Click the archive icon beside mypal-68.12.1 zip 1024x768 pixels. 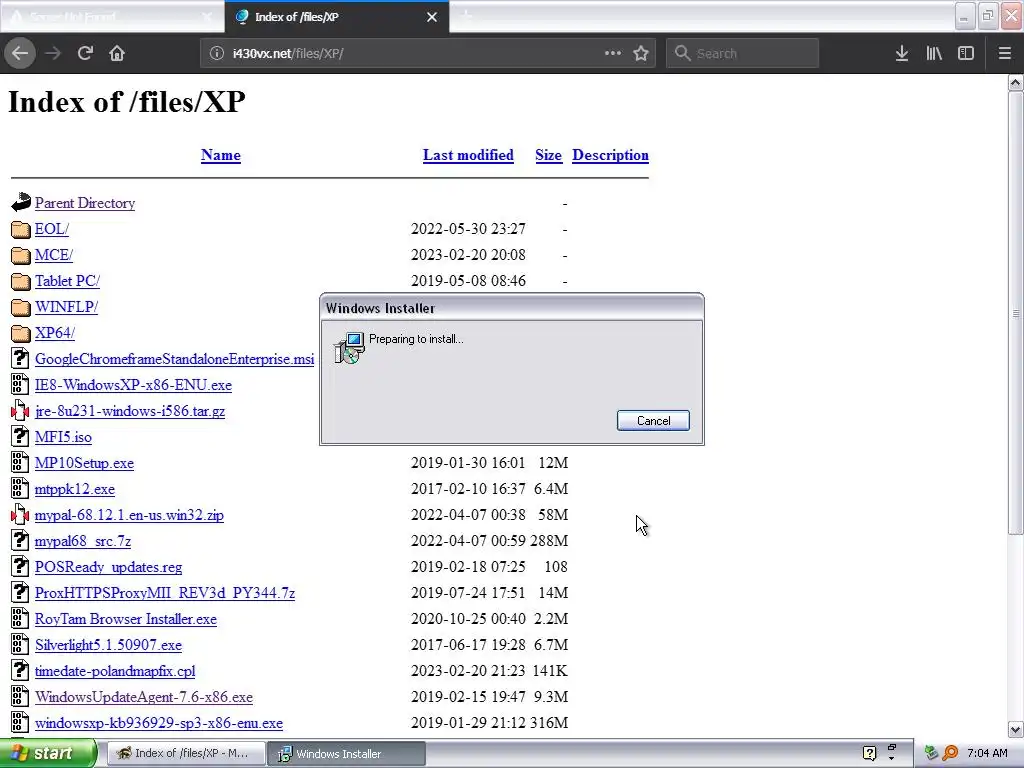[x=20, y=515]
